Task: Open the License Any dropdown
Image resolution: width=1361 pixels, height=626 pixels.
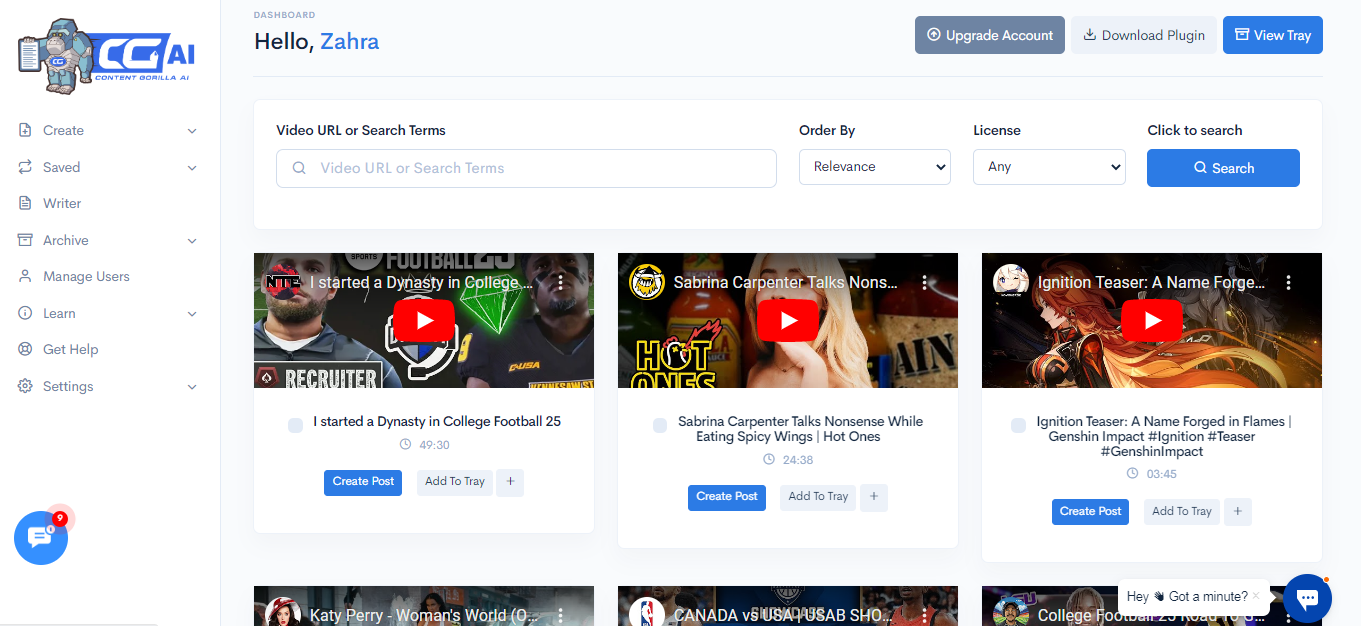Action: tap(1049, 167)
